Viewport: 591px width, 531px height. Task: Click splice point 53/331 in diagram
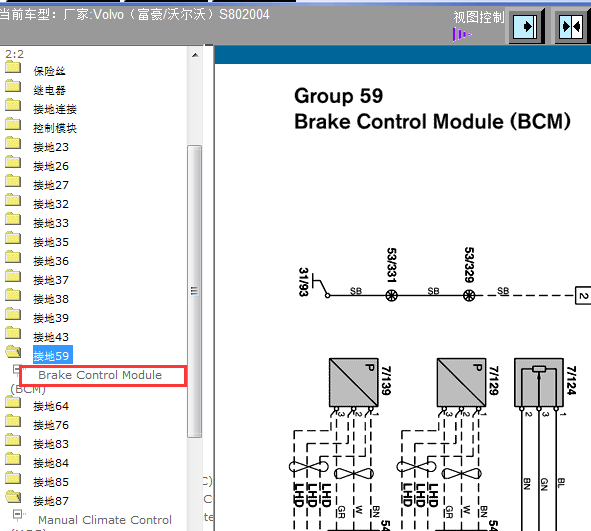click(x=392, y=295)
